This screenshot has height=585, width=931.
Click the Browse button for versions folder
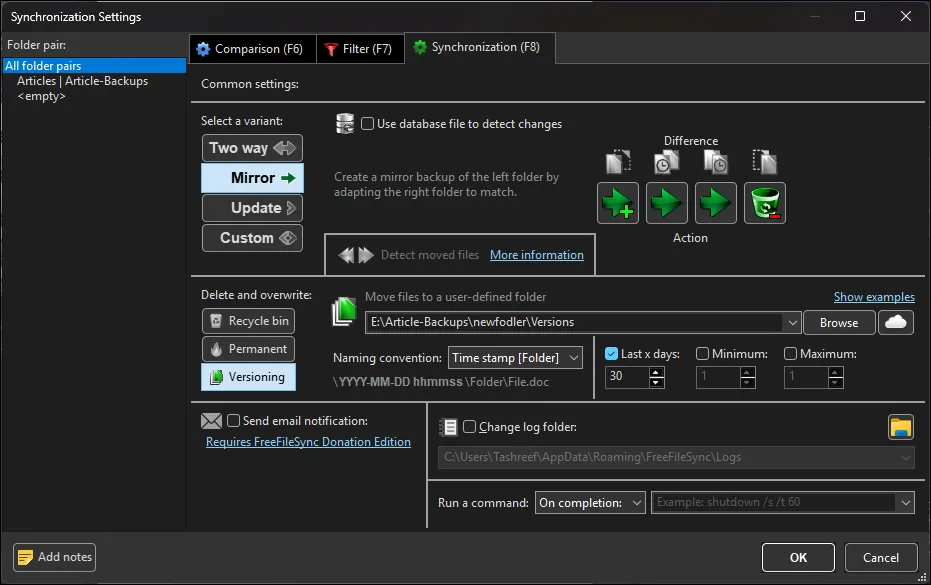pyautogui.click(x=838, y=322)
